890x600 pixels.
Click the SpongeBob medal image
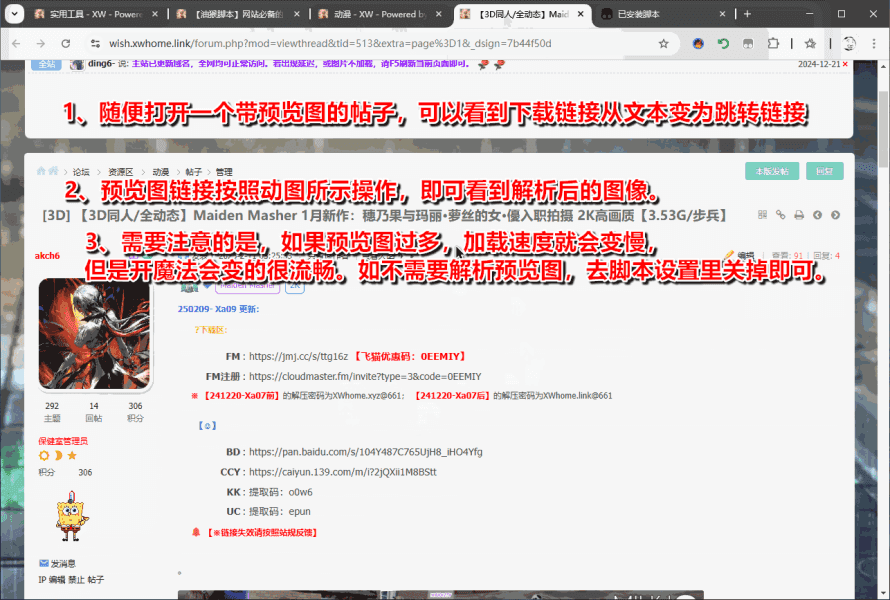tap(72, 516)
